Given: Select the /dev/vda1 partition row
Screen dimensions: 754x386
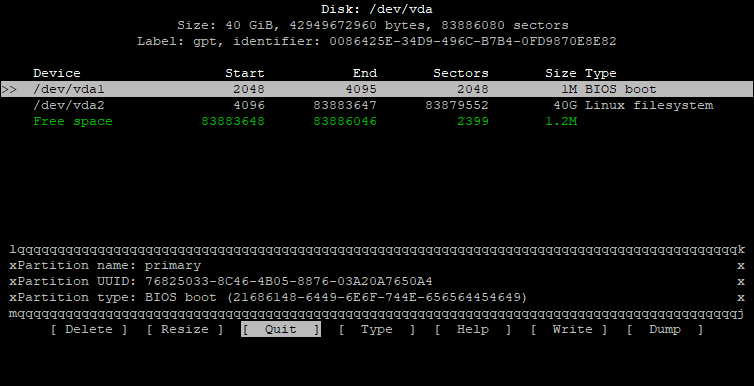Looking at the screenshot, I should [377, 89].
